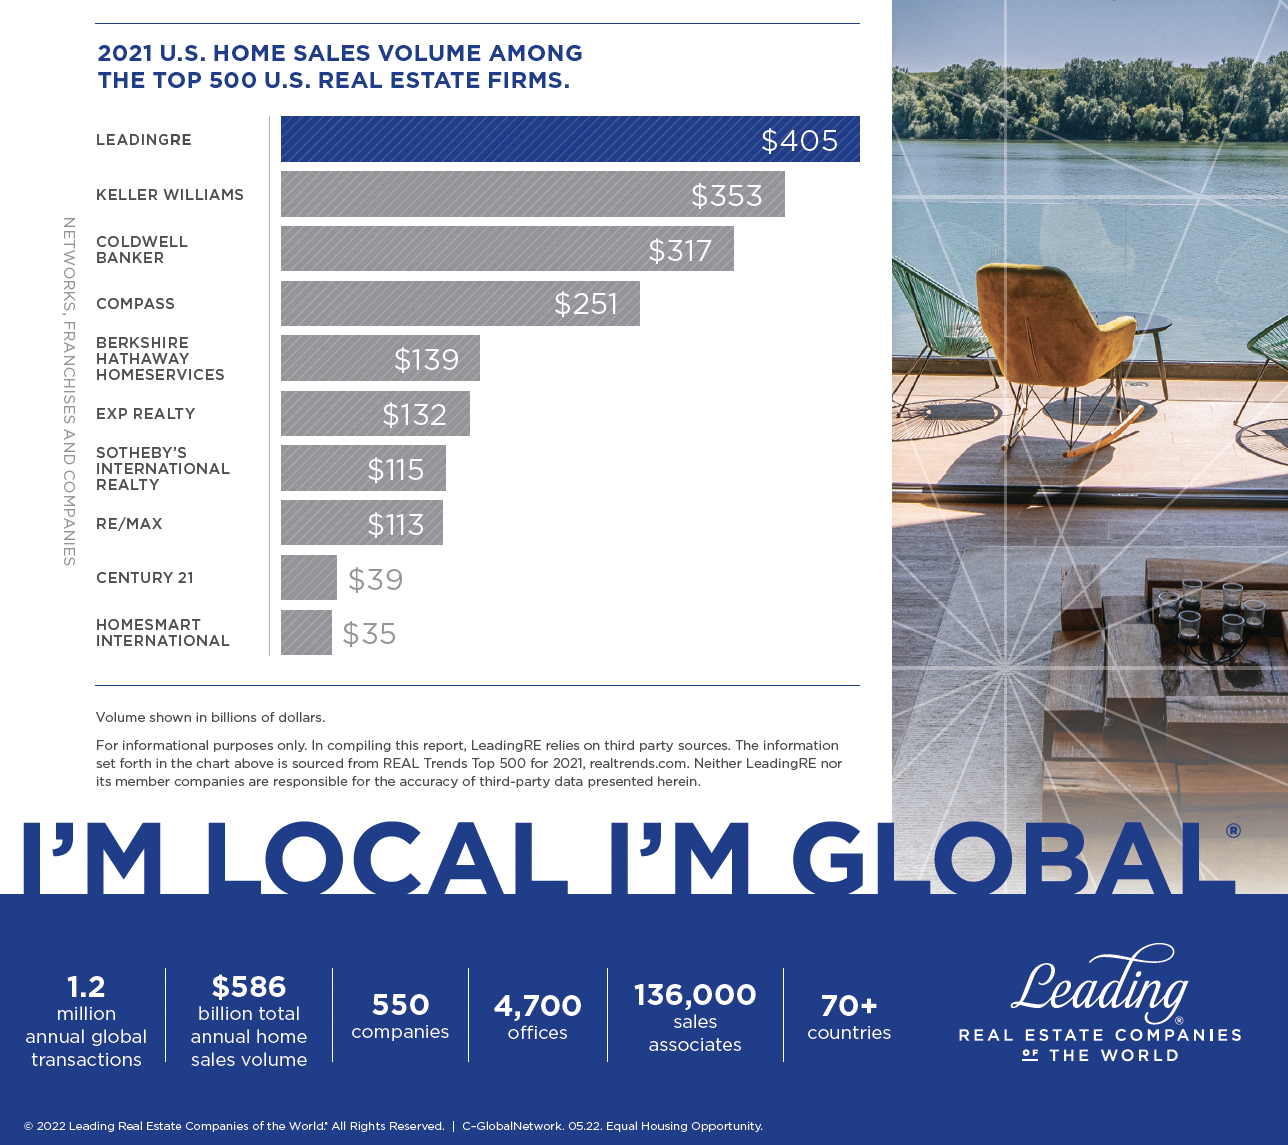Click the eXp Realty $132 bar
The width and height of the screenshot is (1288, 1145).
pos(375,413)
